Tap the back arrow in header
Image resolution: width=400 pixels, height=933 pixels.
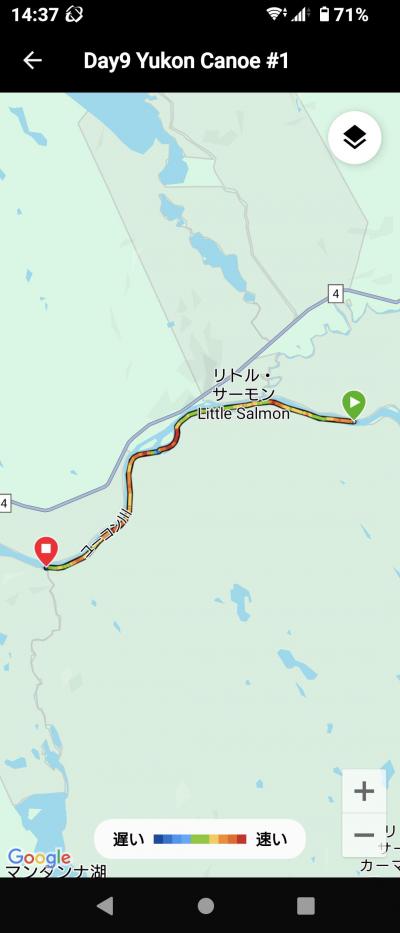(32, 61)
